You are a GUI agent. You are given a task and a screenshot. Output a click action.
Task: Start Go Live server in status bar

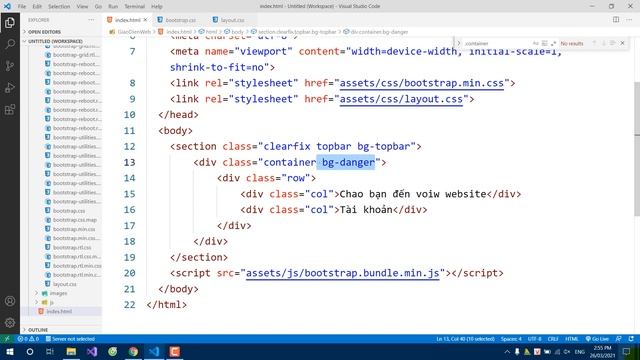[597, 339]
